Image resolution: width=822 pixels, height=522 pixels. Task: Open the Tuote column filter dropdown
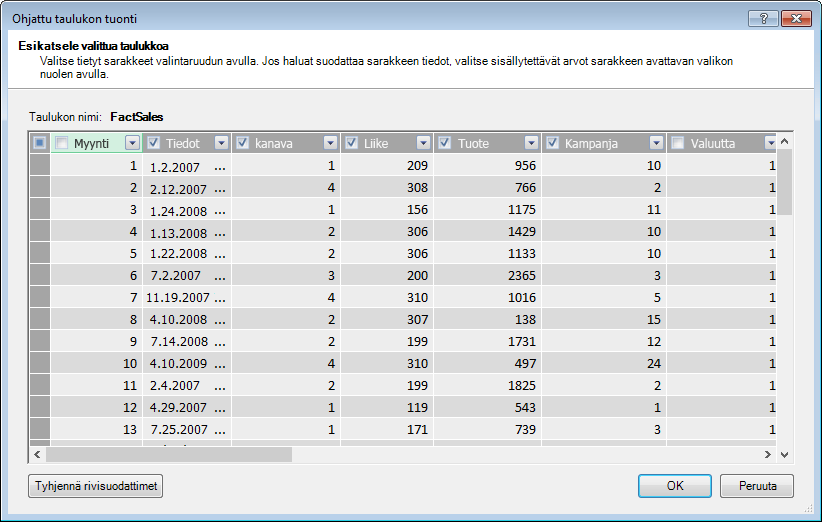point(532,143)
